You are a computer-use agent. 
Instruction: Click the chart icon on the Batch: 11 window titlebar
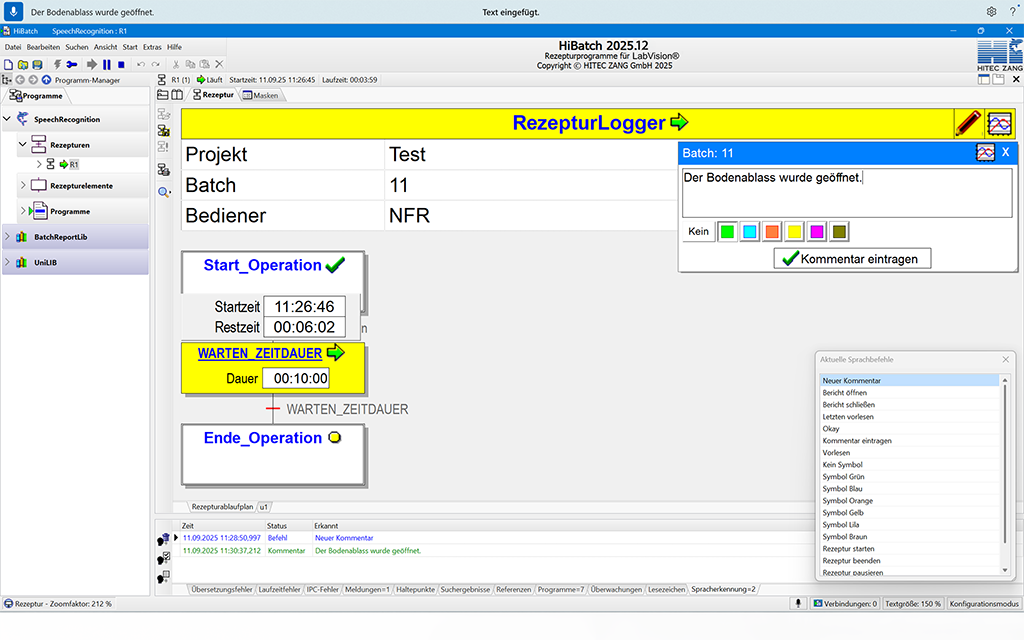(x=986, y=152)
